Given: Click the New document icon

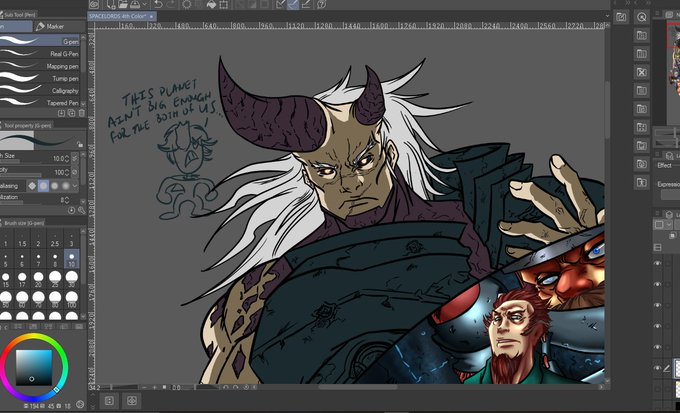Looking at the screenshot, I should tap(111, 4).
